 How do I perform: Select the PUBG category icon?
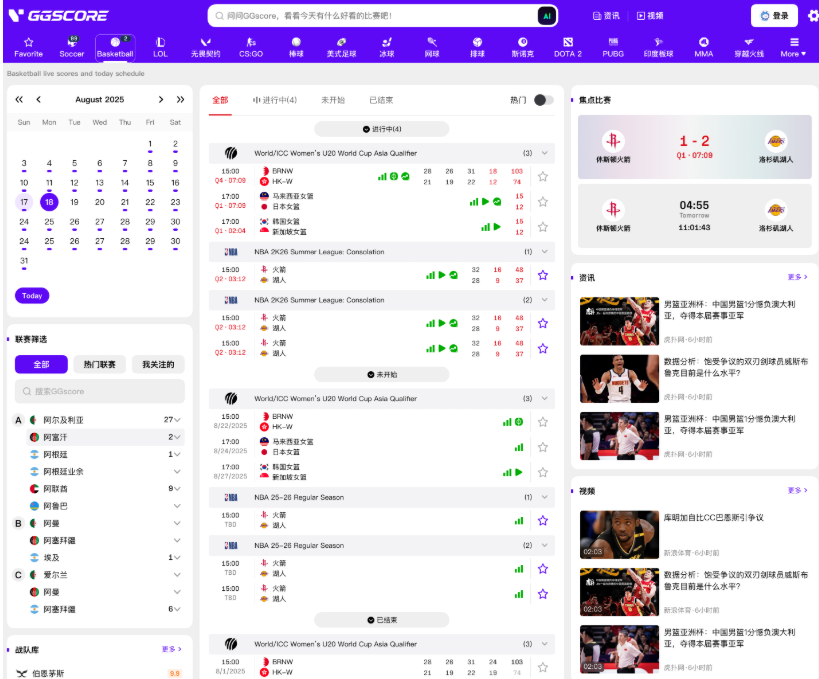tap(613, 42)
